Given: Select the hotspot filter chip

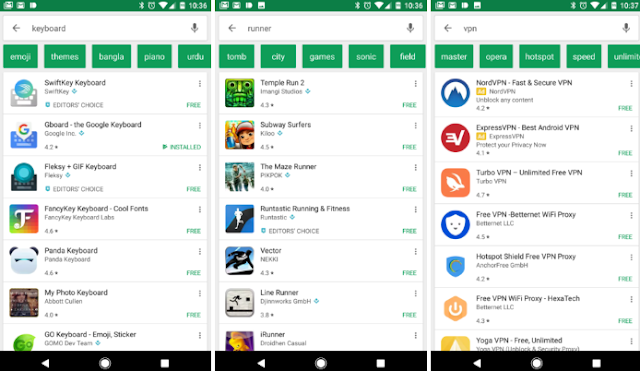Looking at the screenshot, I should (539, 56).
